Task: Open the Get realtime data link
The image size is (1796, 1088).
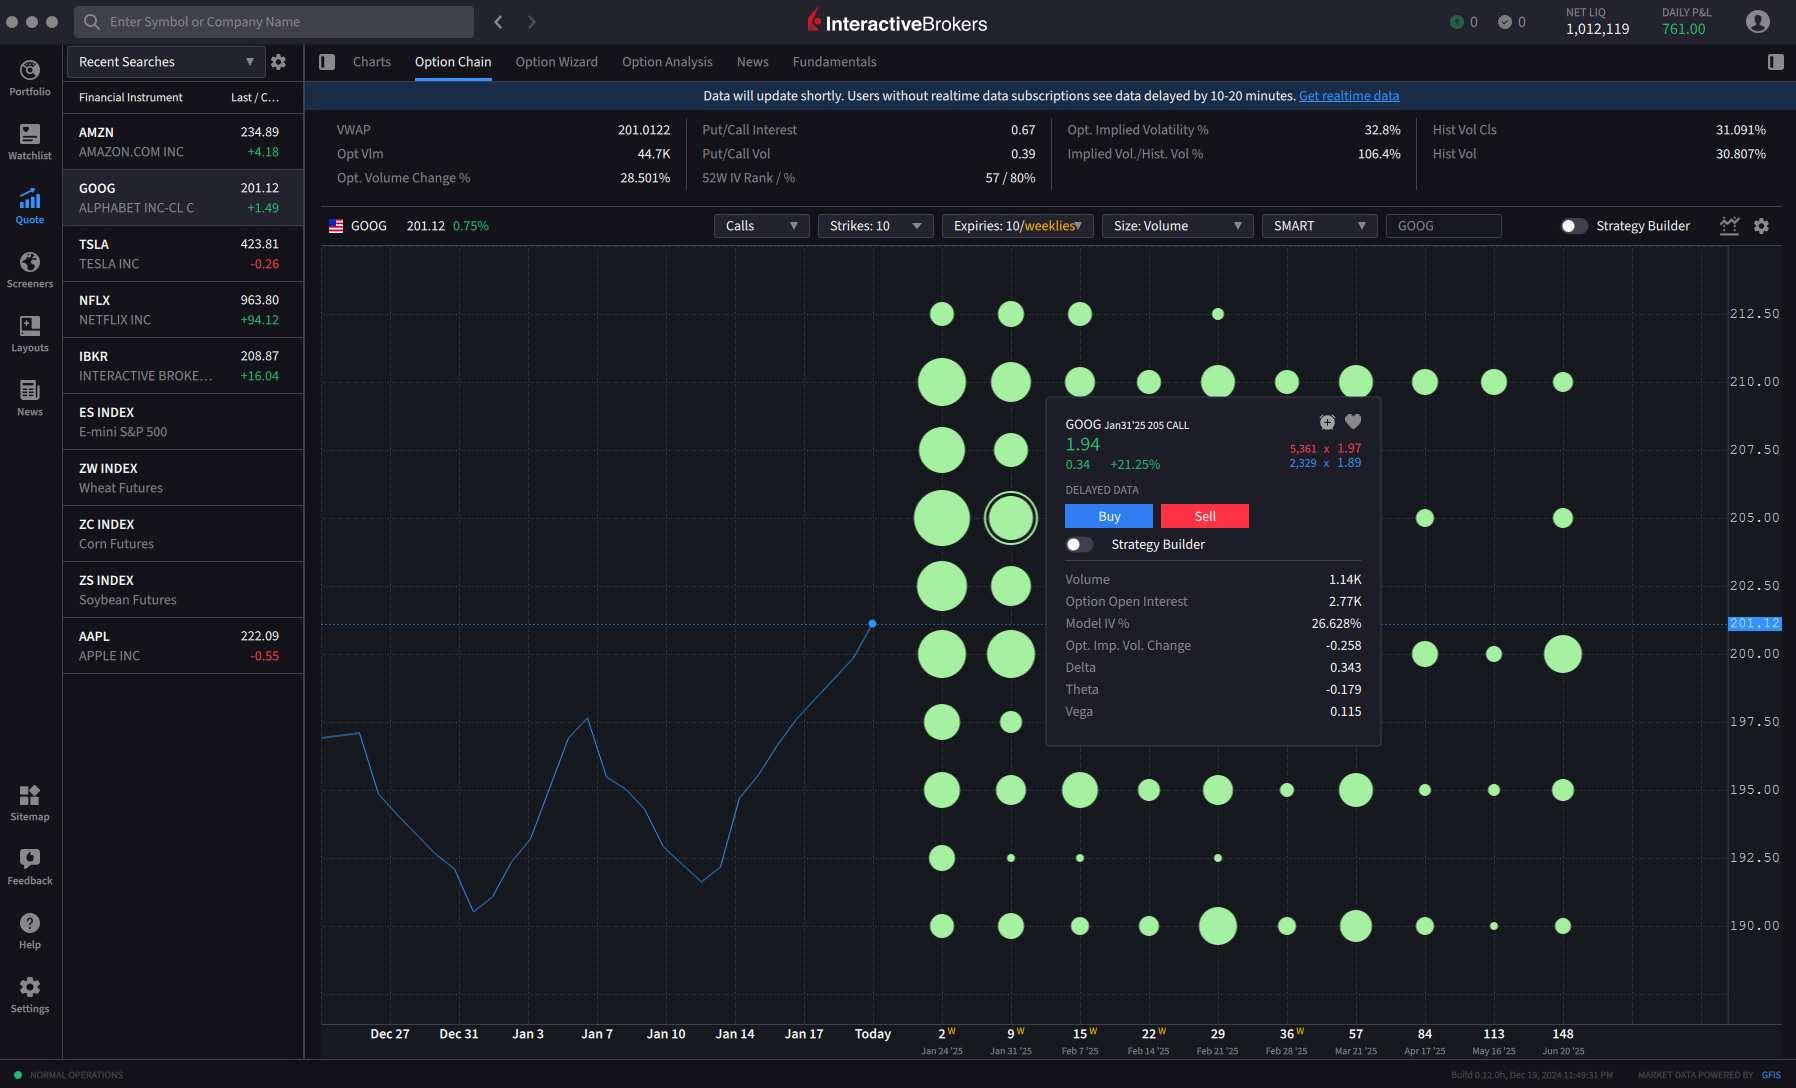Action: click(x=1349, y=95)
